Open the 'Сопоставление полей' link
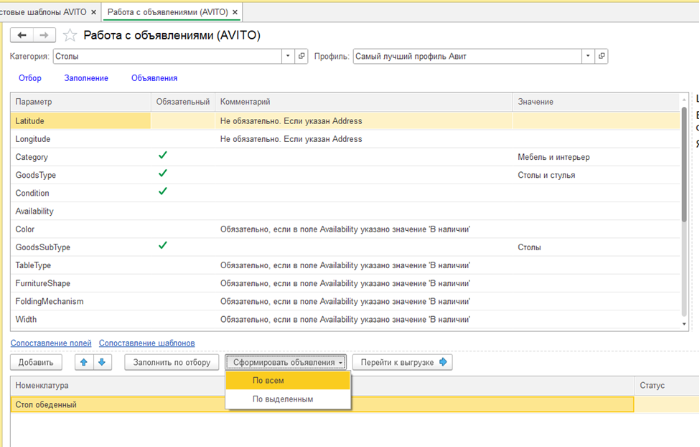Viewport: 700px width, 447px height. (50, 342)
